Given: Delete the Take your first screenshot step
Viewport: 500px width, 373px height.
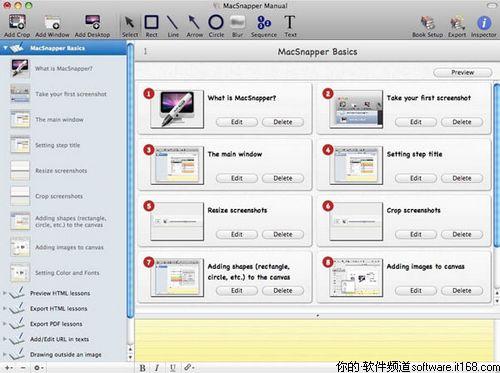Looking at the screenshot, I should pyautogui.click(x=462, y=122).
